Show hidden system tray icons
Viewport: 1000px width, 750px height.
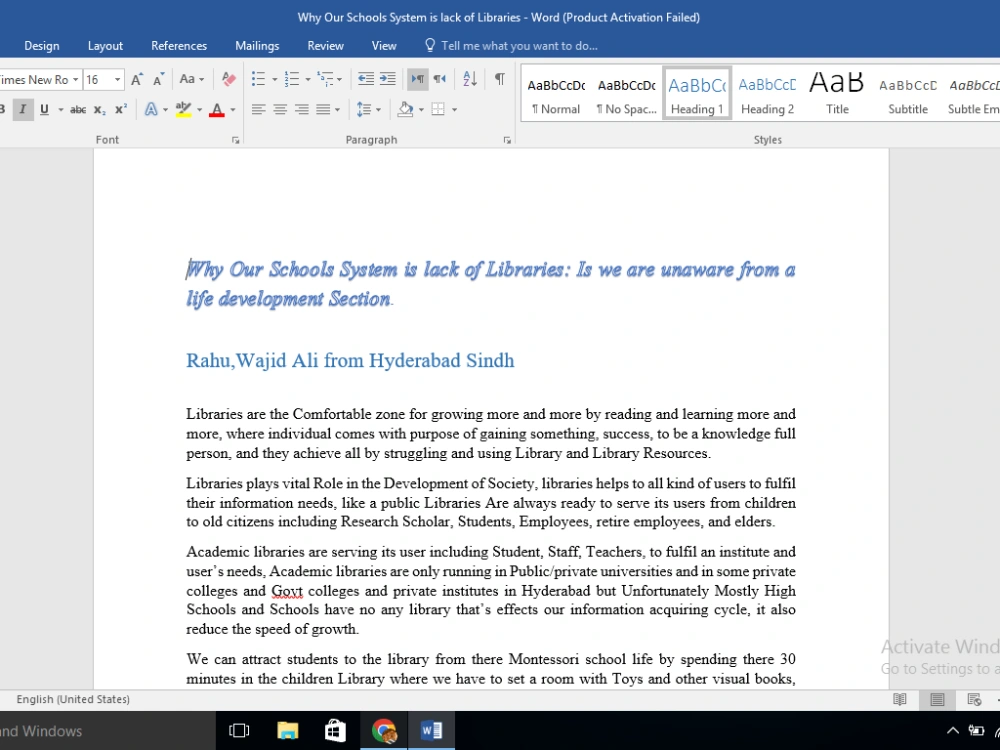[x=952, y=731]
